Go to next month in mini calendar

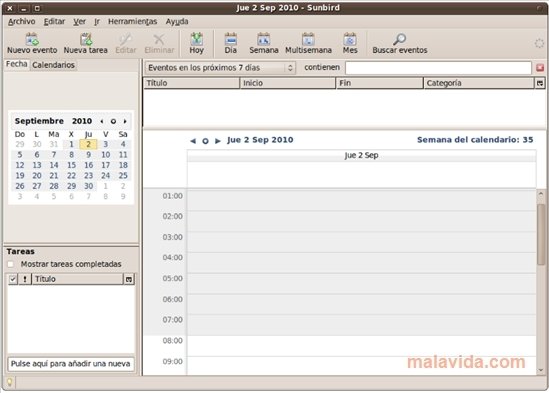pyautogui.click(x=125, y=121)
